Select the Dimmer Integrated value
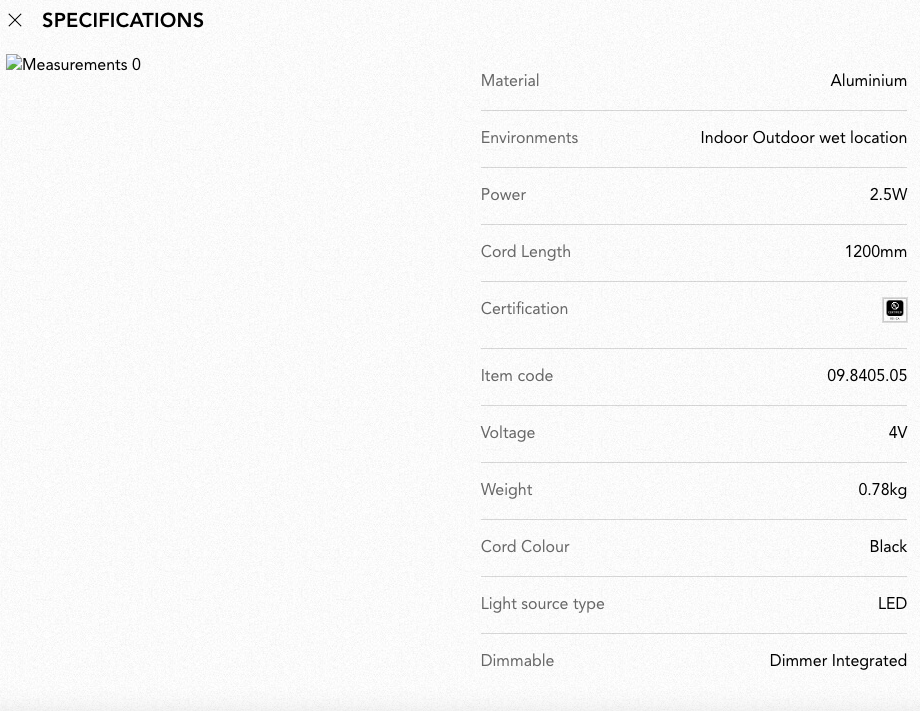The image size is (920, 711). point(838,661)
